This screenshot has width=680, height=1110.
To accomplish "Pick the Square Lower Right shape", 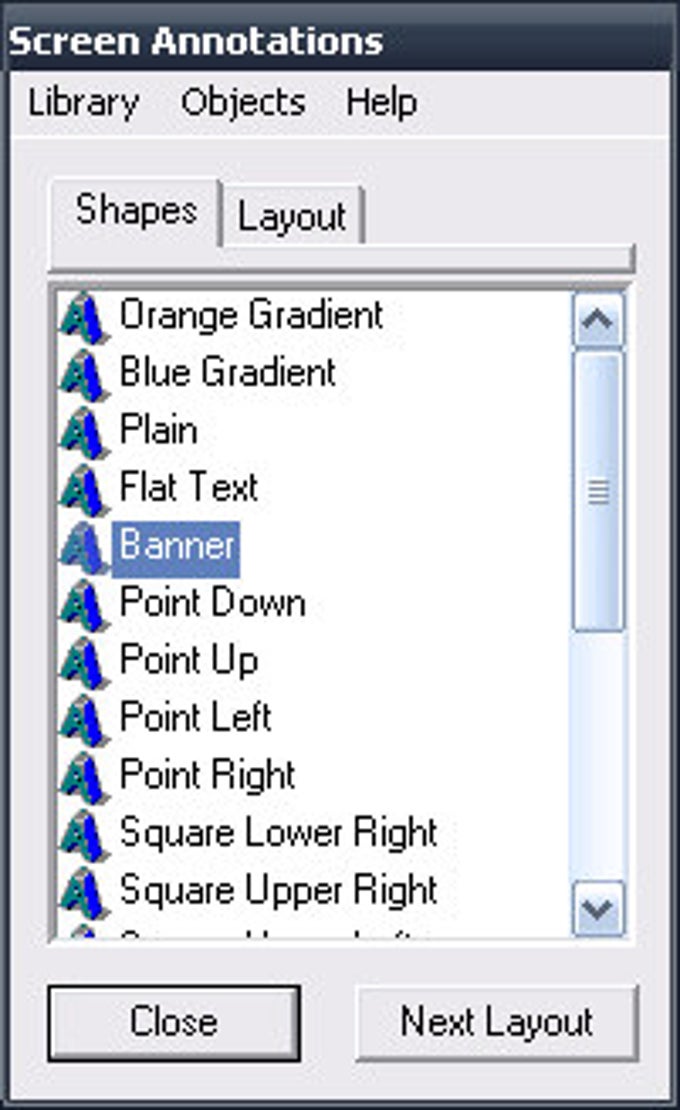I will pos(279,832).
